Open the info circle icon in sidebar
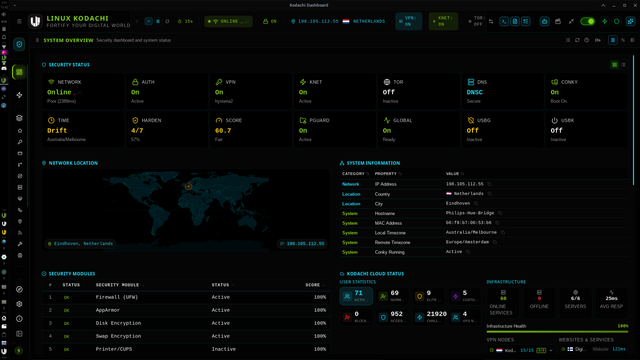The width and height of the screenshot is (640, 360). point(19,319)
